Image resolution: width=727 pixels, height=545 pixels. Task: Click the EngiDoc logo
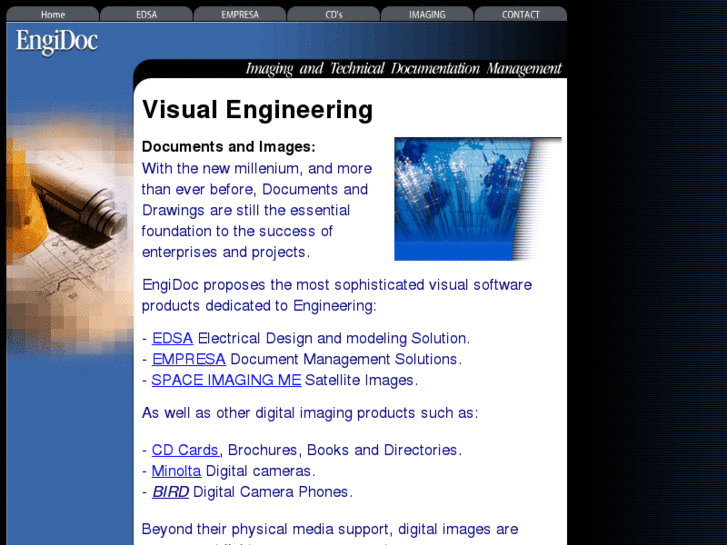click(57, 42)
